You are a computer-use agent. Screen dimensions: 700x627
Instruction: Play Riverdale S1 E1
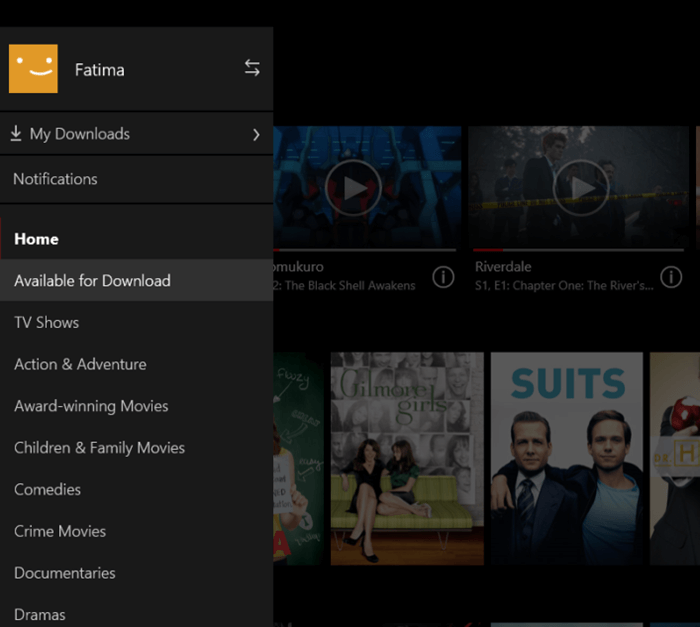pos(581,188)
